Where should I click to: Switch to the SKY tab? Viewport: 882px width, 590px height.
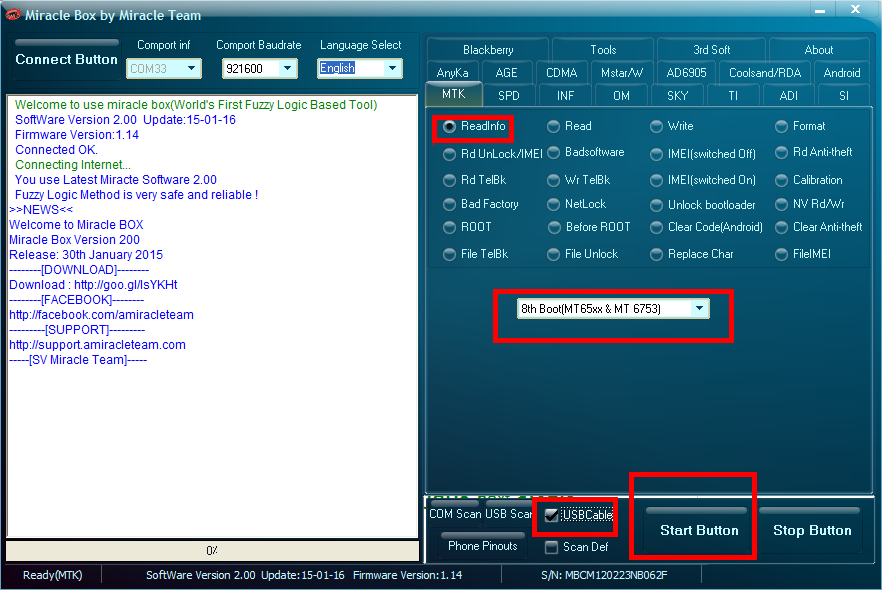(677, 96)
